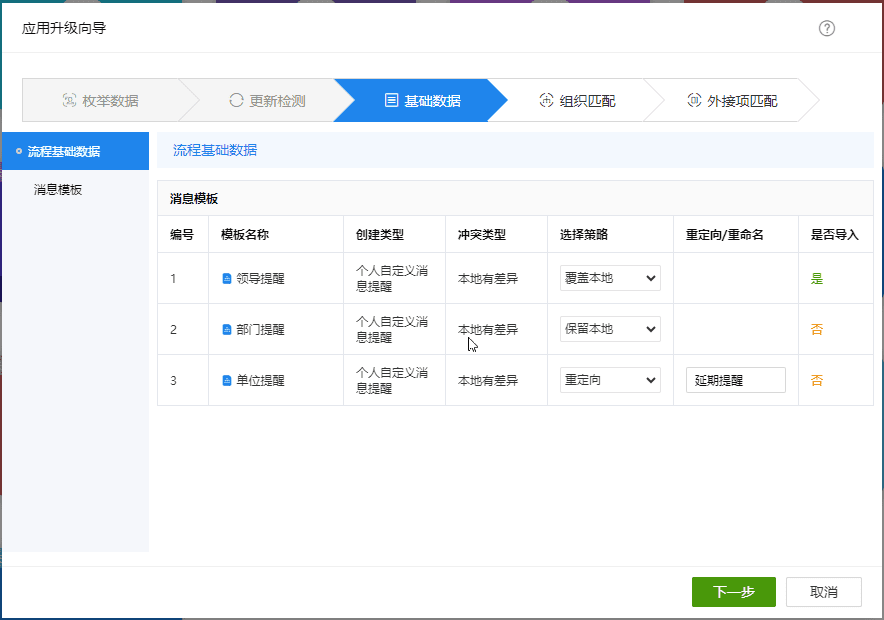
Task: Click the 模板名称 column header
Action: point(245,234)
